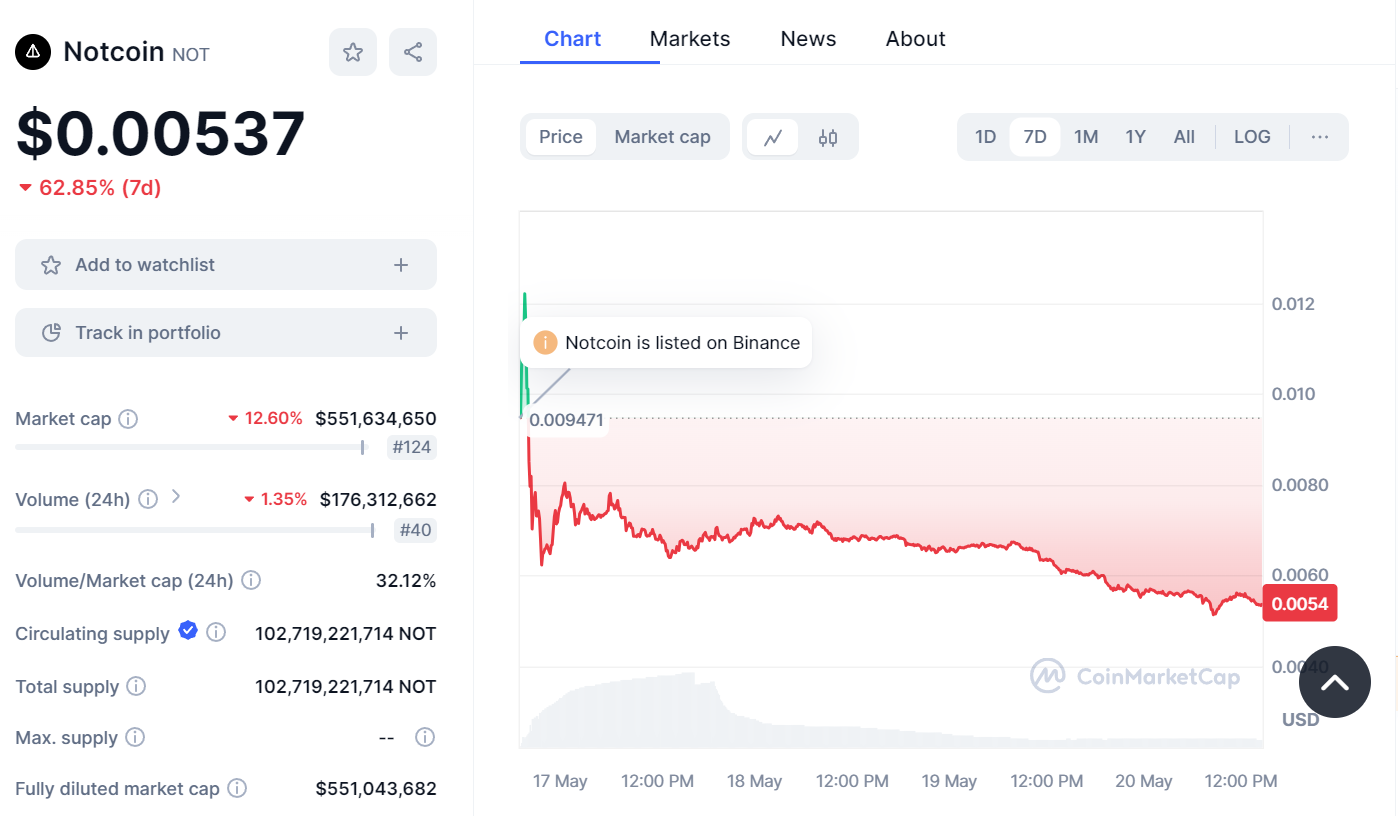Select the Price chart toggle
1398x816 pixels.
coord(561,137)
